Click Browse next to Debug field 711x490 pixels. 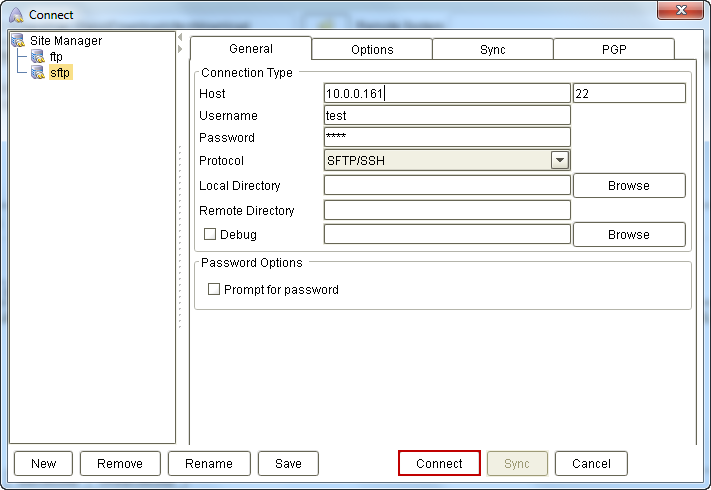628,235
